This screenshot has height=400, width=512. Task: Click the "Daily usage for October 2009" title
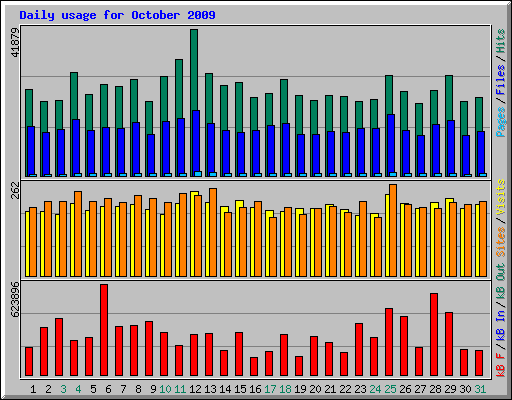tap(117, 15)
